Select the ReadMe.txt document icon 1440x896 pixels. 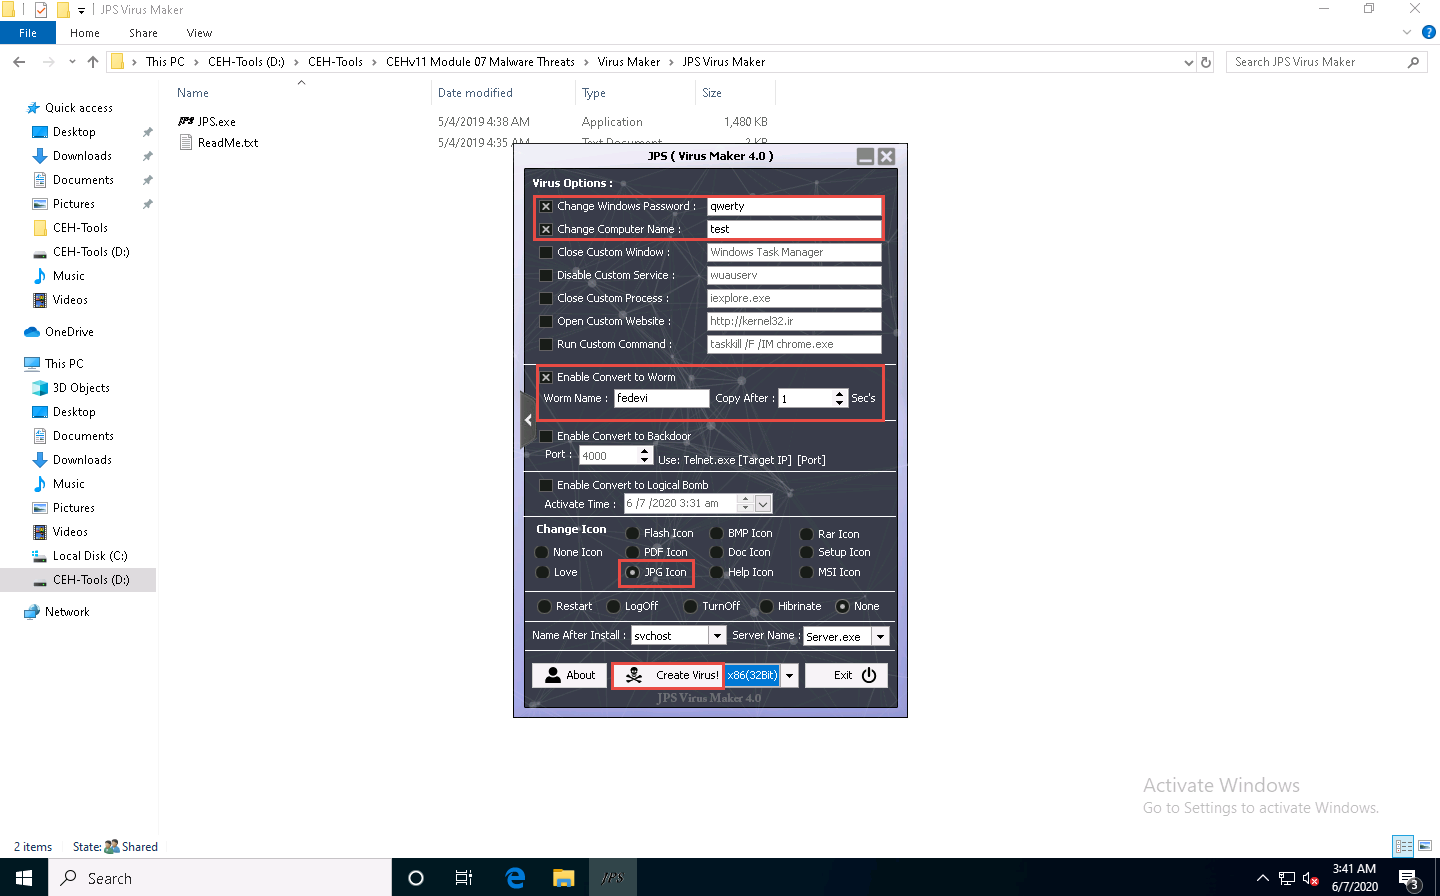coord(186,143)
